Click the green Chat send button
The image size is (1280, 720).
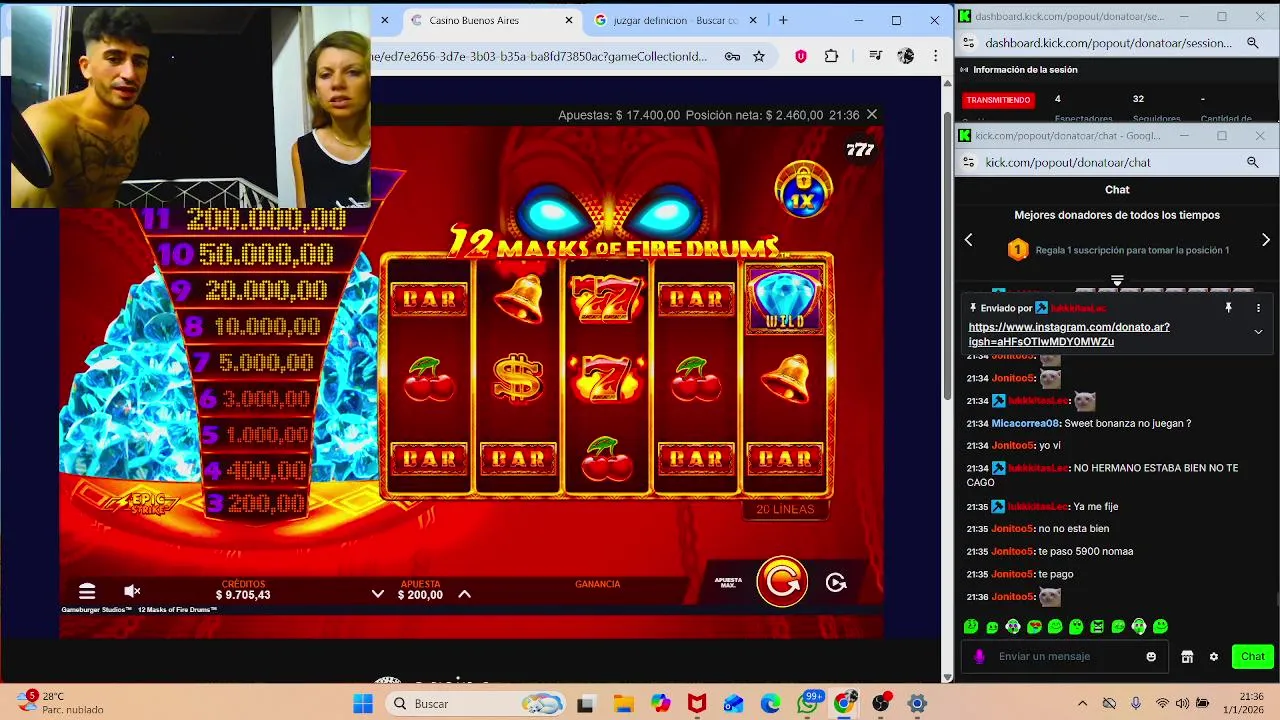(x=1253, y=657)
